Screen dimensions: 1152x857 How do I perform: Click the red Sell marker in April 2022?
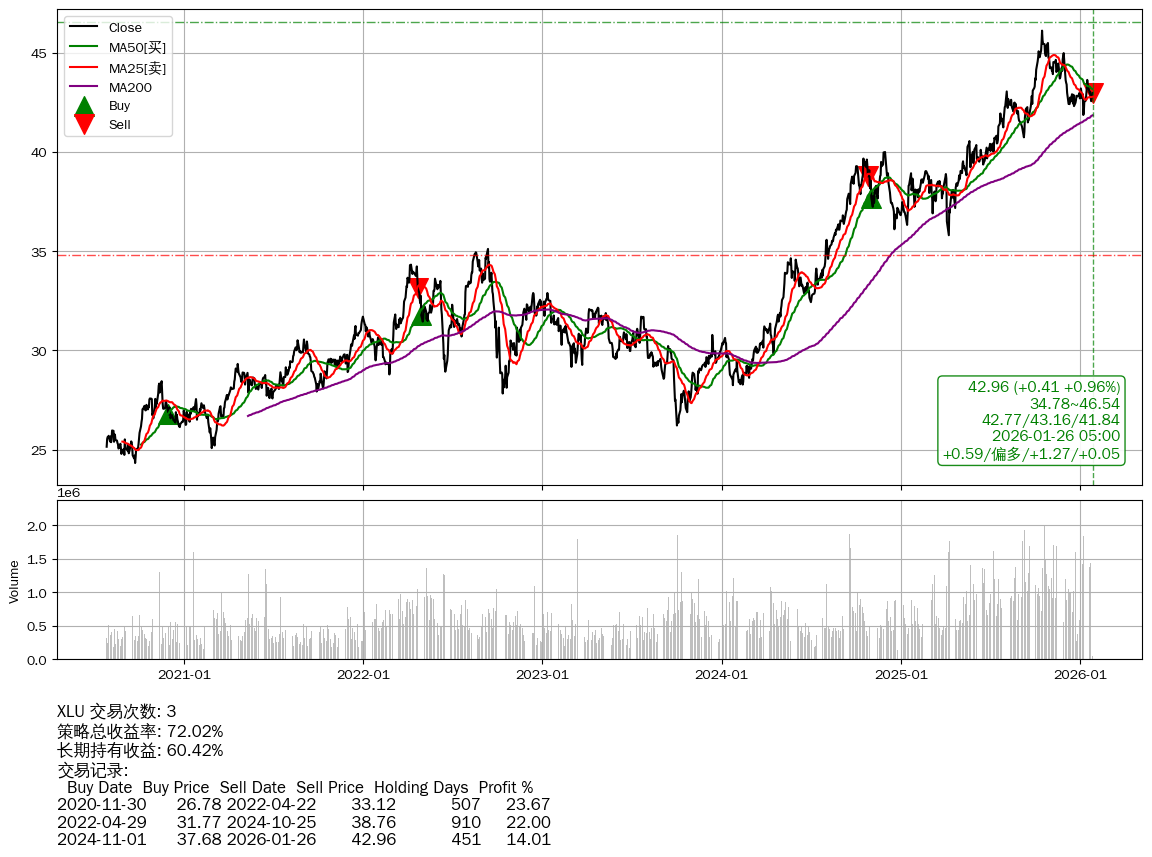tap(419, 288)
